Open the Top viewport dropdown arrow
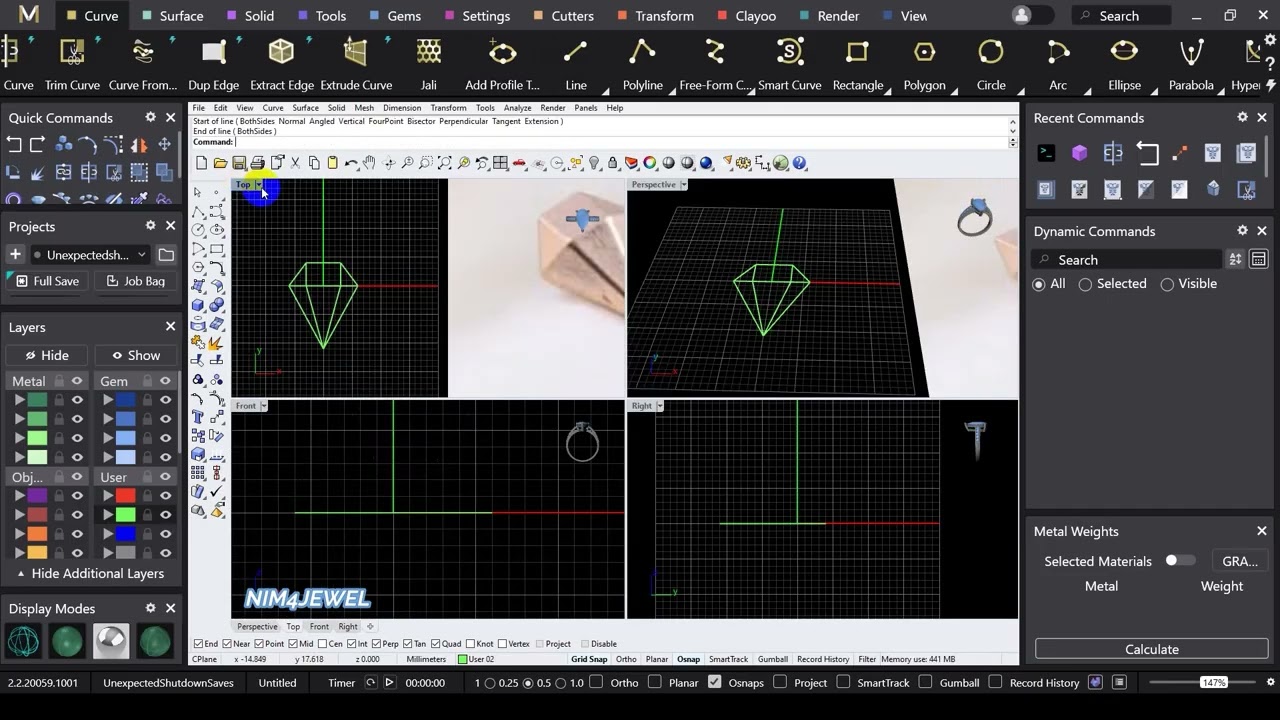 coord(259,185)
